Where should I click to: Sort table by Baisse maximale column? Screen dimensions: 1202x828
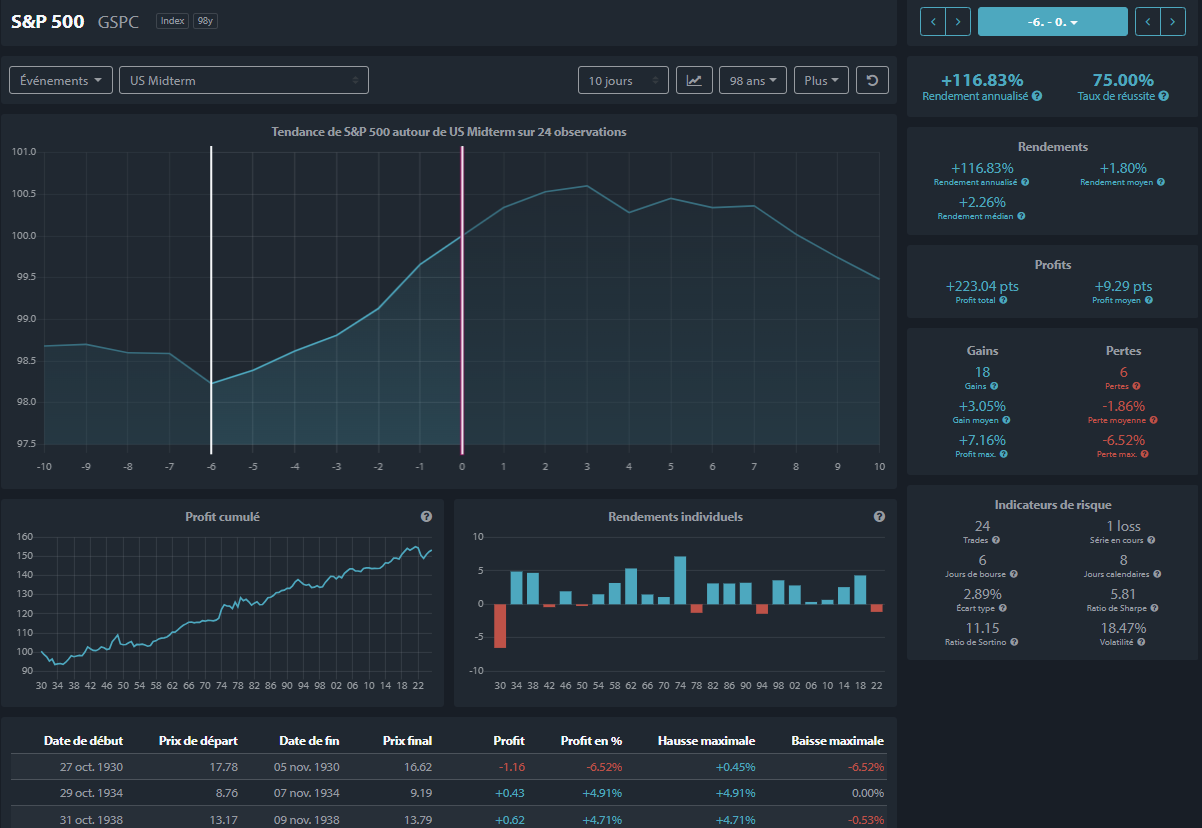[x=837, y=741]
